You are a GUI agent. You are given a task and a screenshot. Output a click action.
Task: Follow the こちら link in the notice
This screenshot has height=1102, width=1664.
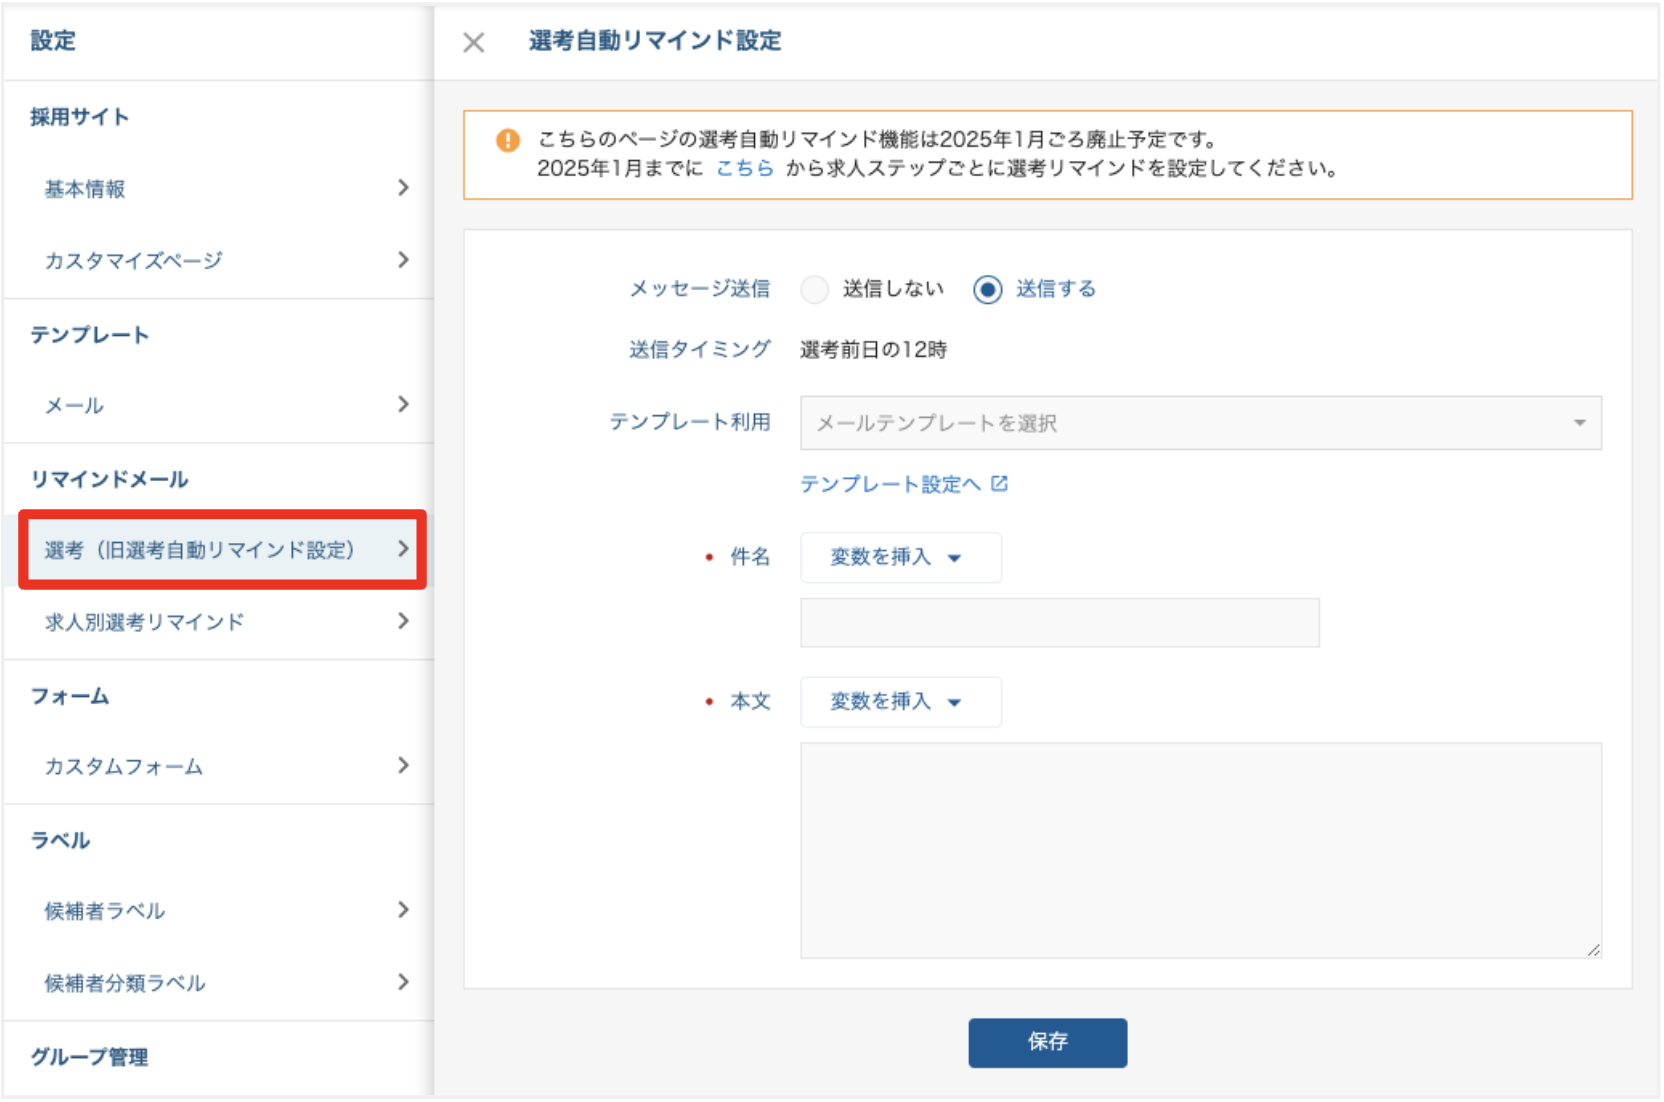743,168
